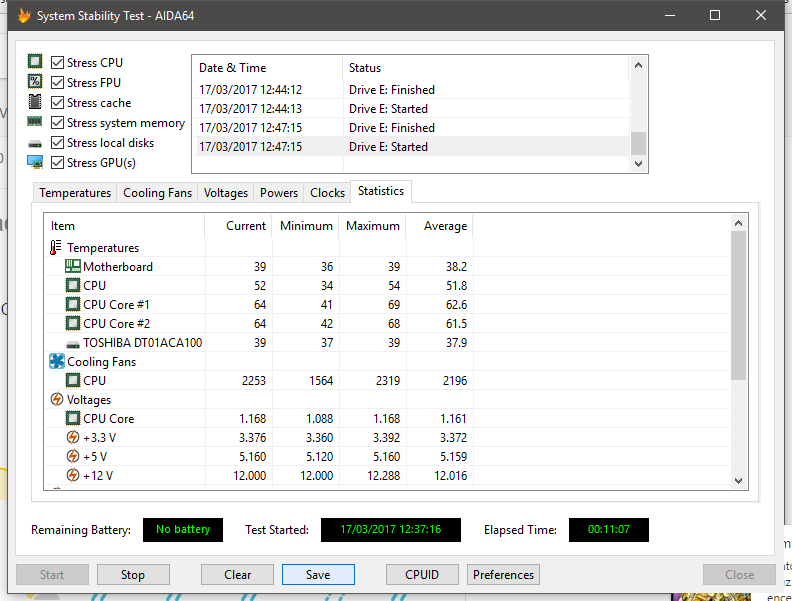Click the statistics list scroll up arrow
The width and height of the screenshot is (792, 601).
pyautogui.click(x=738, y=223)
